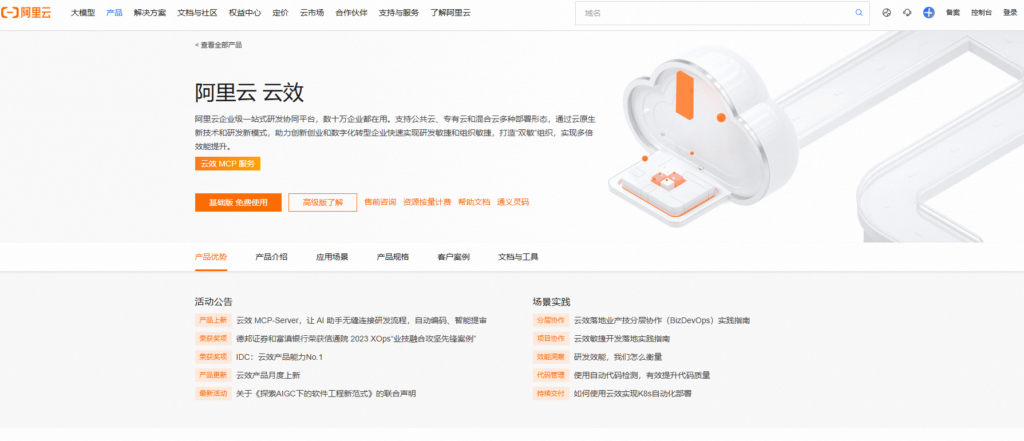Screen dimensions: 1024x441
Task: Open the 查看全部产品 back link
Action: pyautogui.click(x=219, y=45)
